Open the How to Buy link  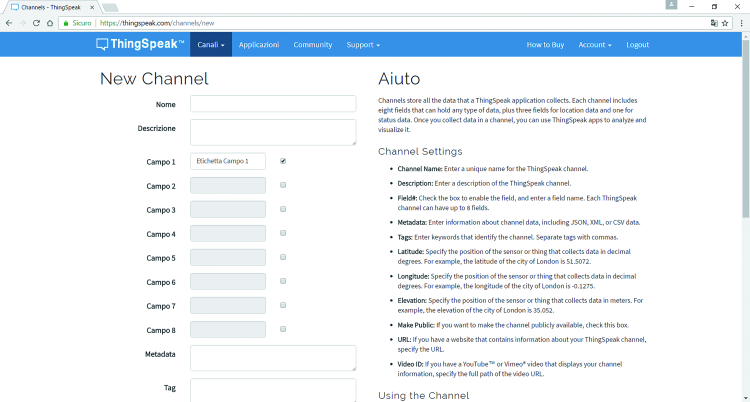(x=545, y=45)
